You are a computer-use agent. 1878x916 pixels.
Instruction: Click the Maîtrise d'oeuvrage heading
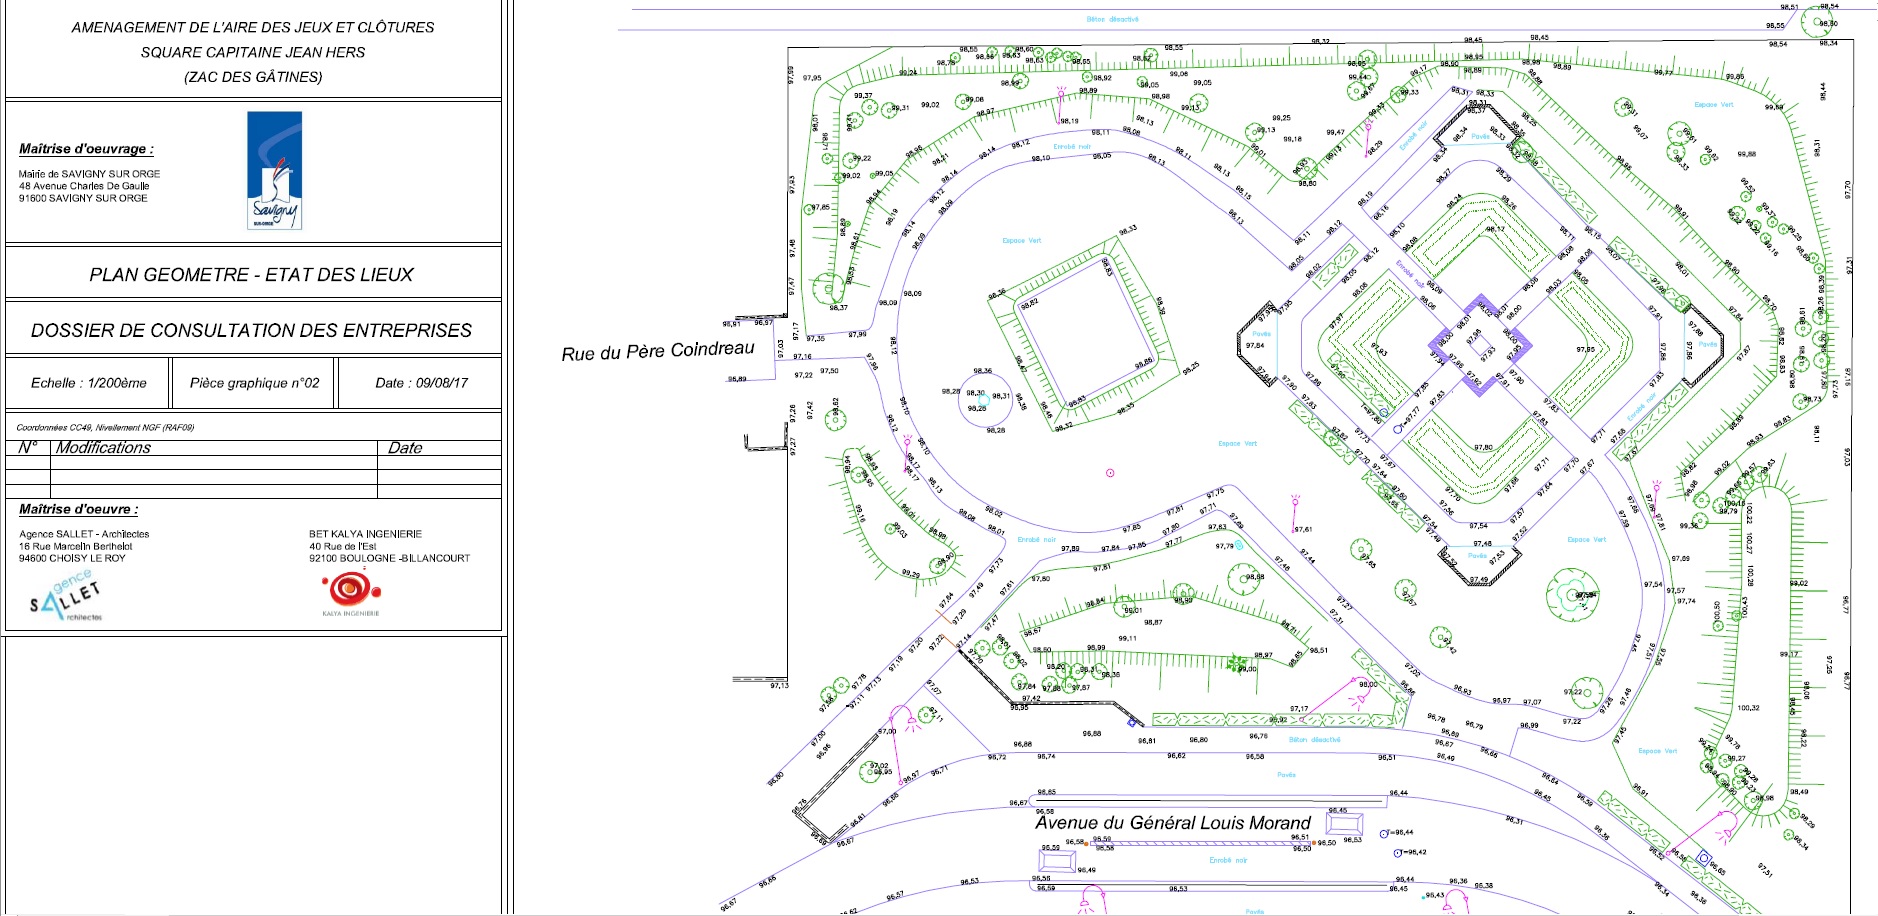pyautogui.click(x=86, y=149)
